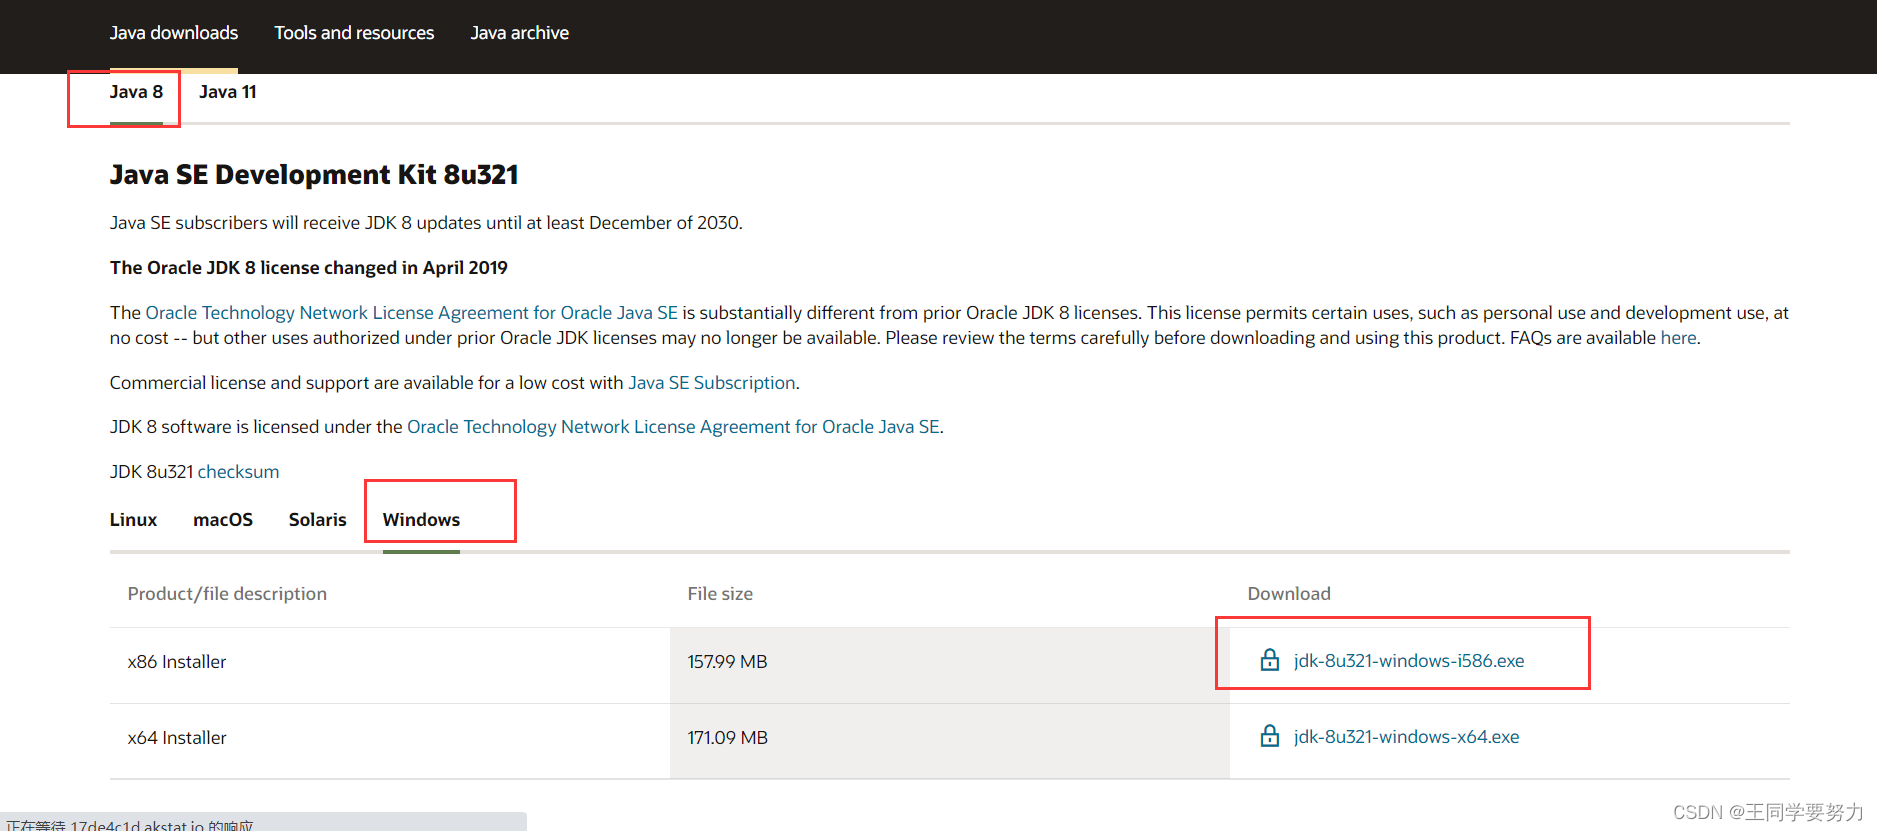
Task: Select the Java 8 tab
Action: coord(136,92)
